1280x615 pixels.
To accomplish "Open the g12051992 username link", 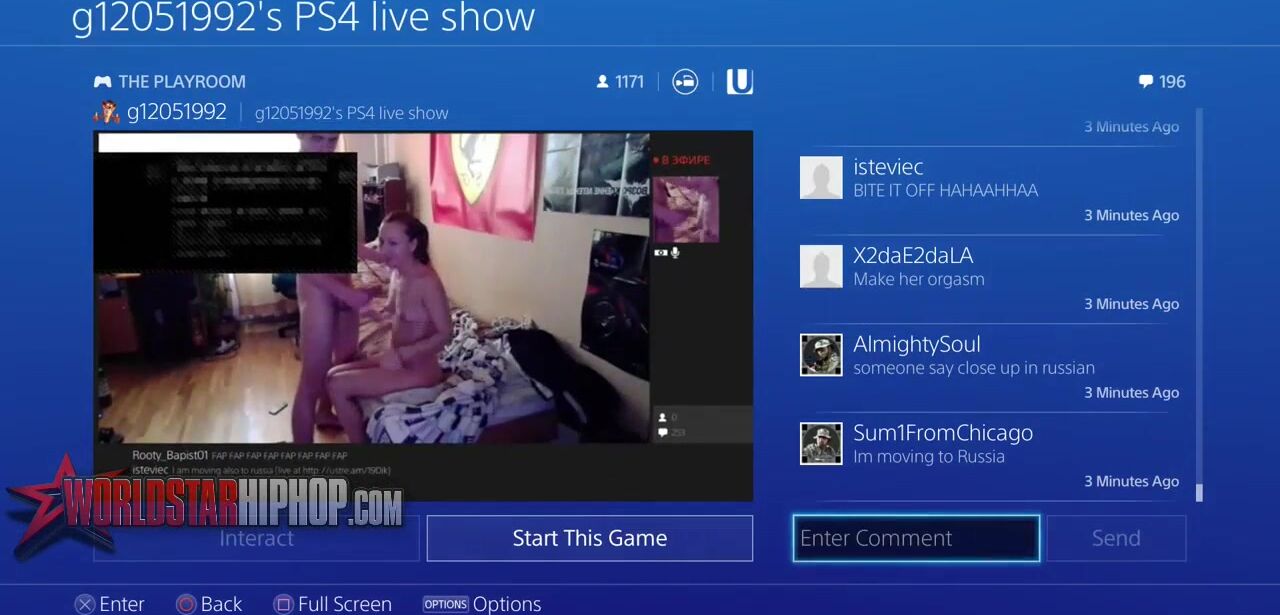I will [x=177, y=113].
